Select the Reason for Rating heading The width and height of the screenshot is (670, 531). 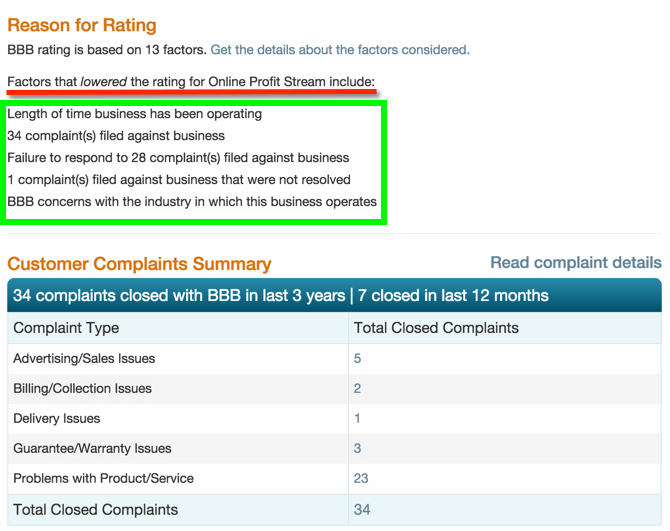[82, 25]
